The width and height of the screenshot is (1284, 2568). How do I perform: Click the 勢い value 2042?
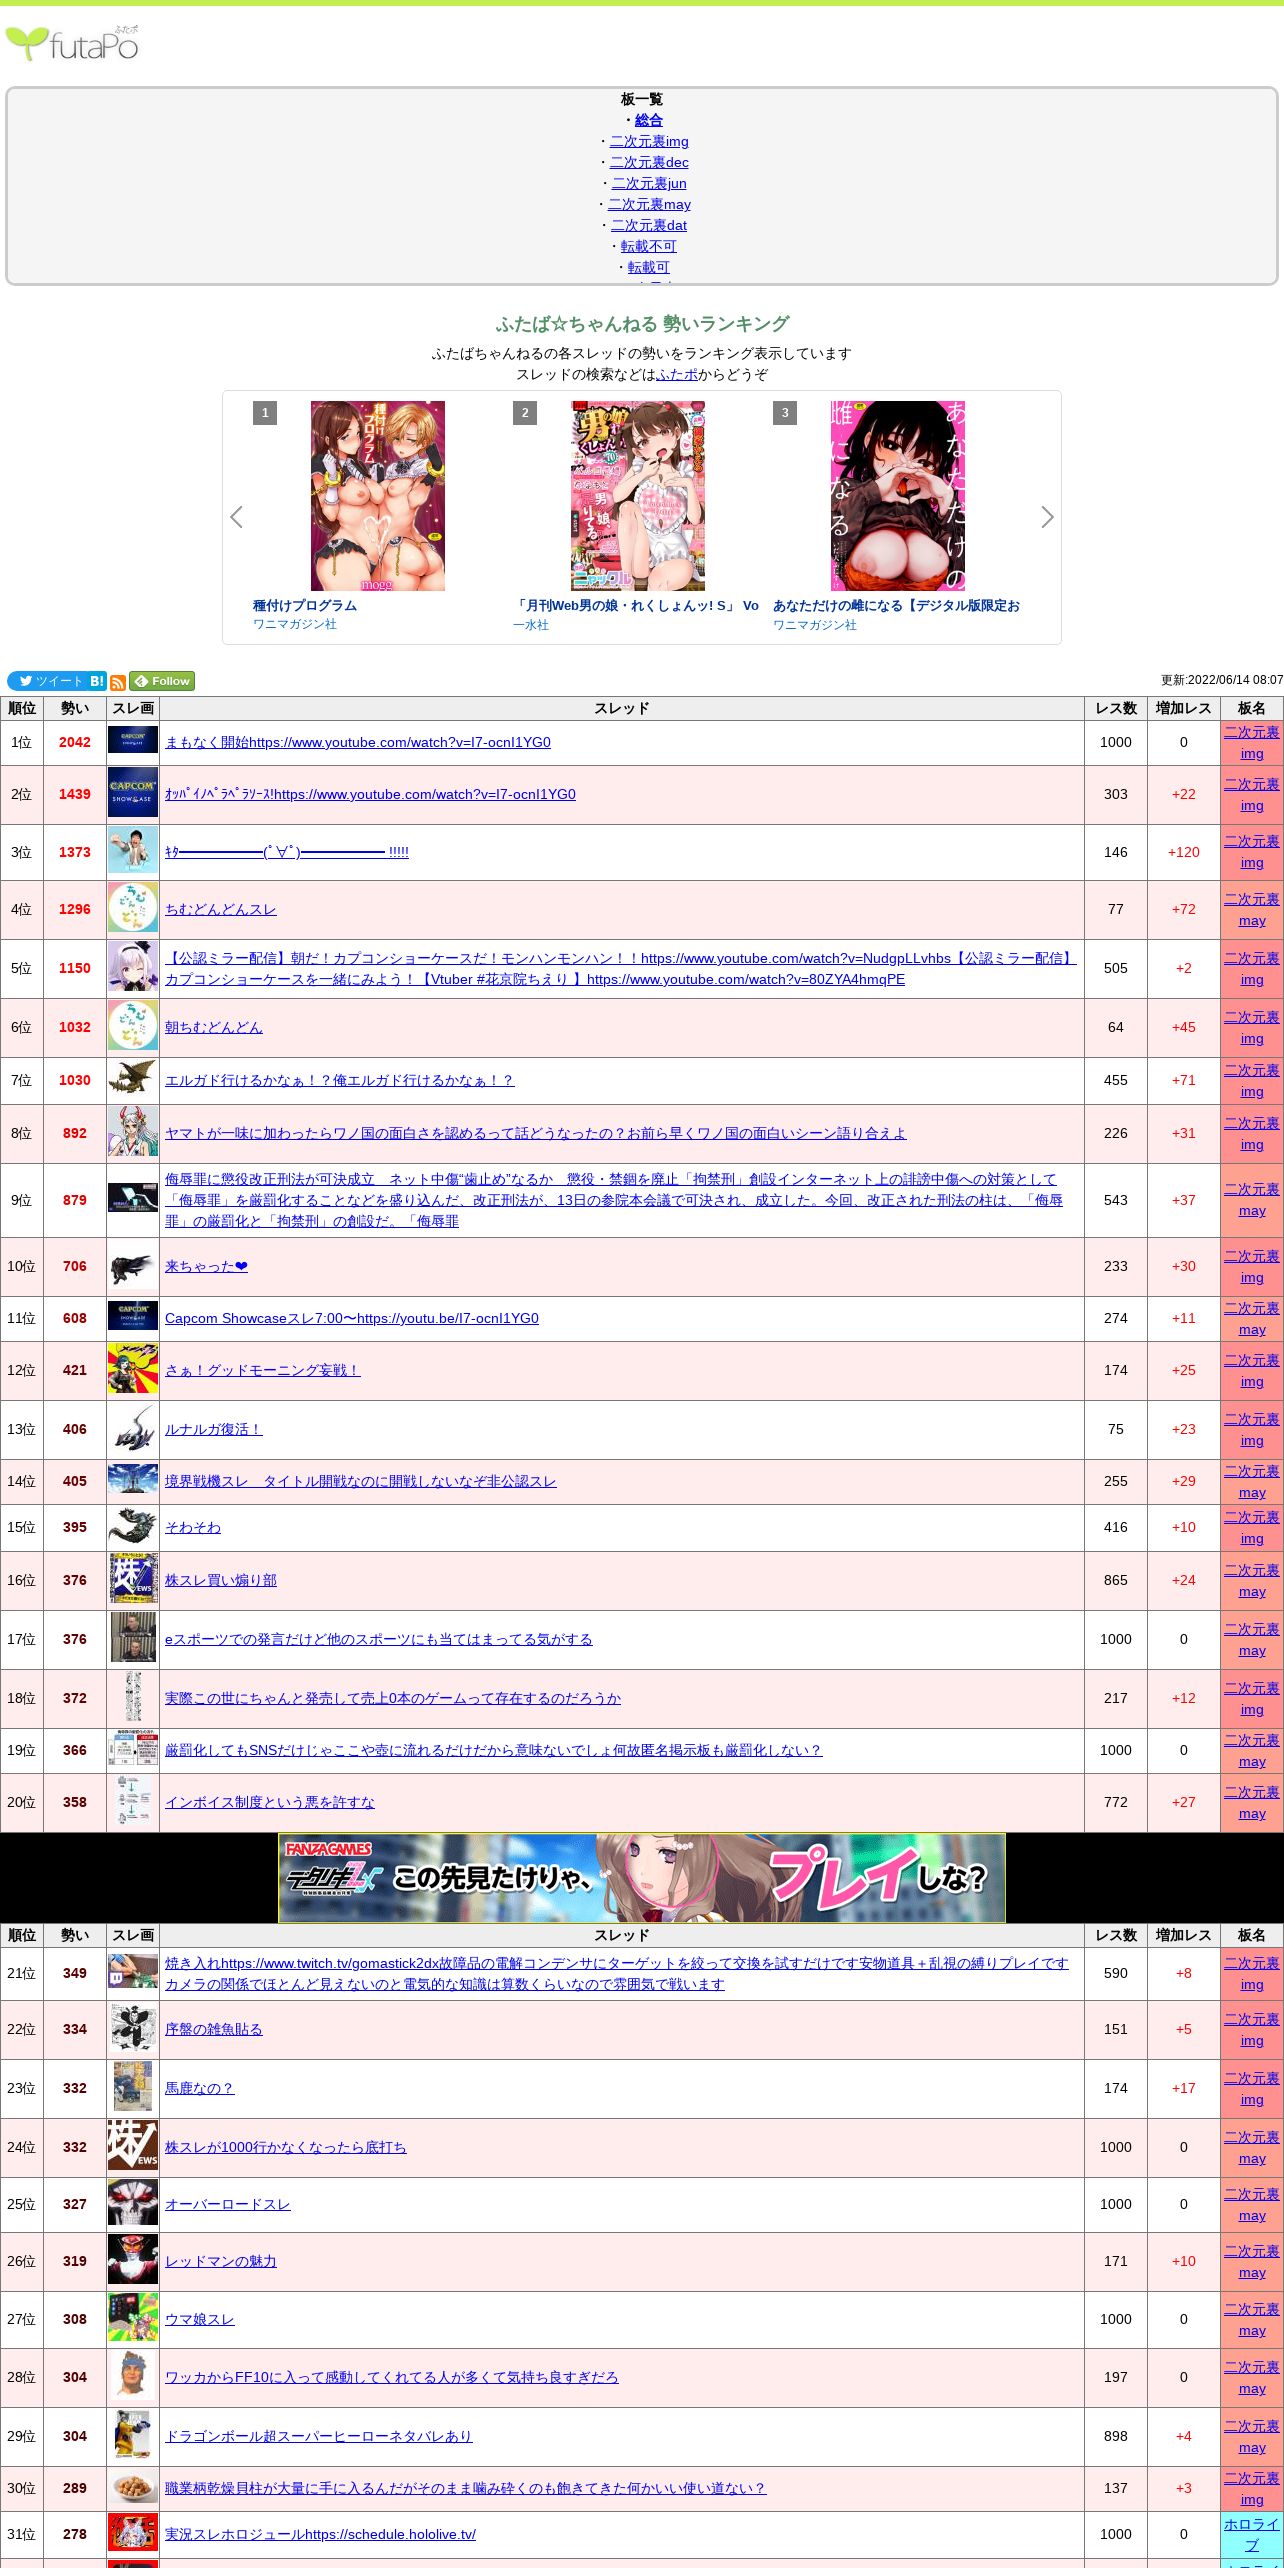[x=75, y=742]
